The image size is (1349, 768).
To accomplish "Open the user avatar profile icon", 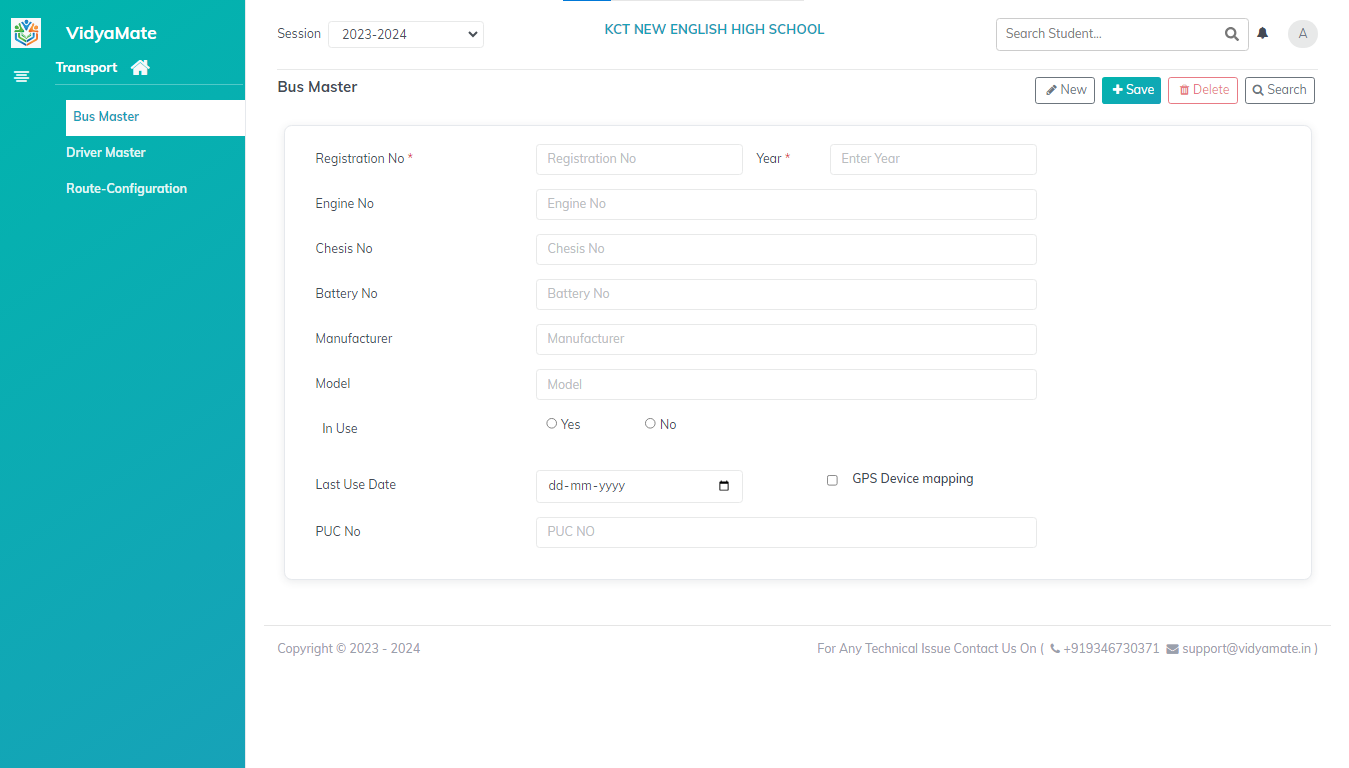I will [x=1302, y=34].
